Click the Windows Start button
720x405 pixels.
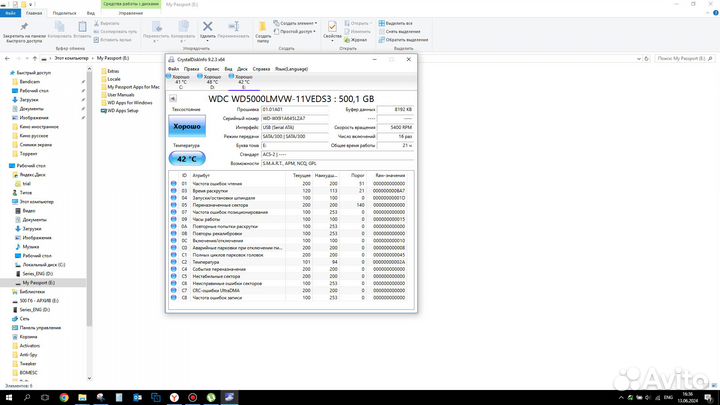[8, 398]
